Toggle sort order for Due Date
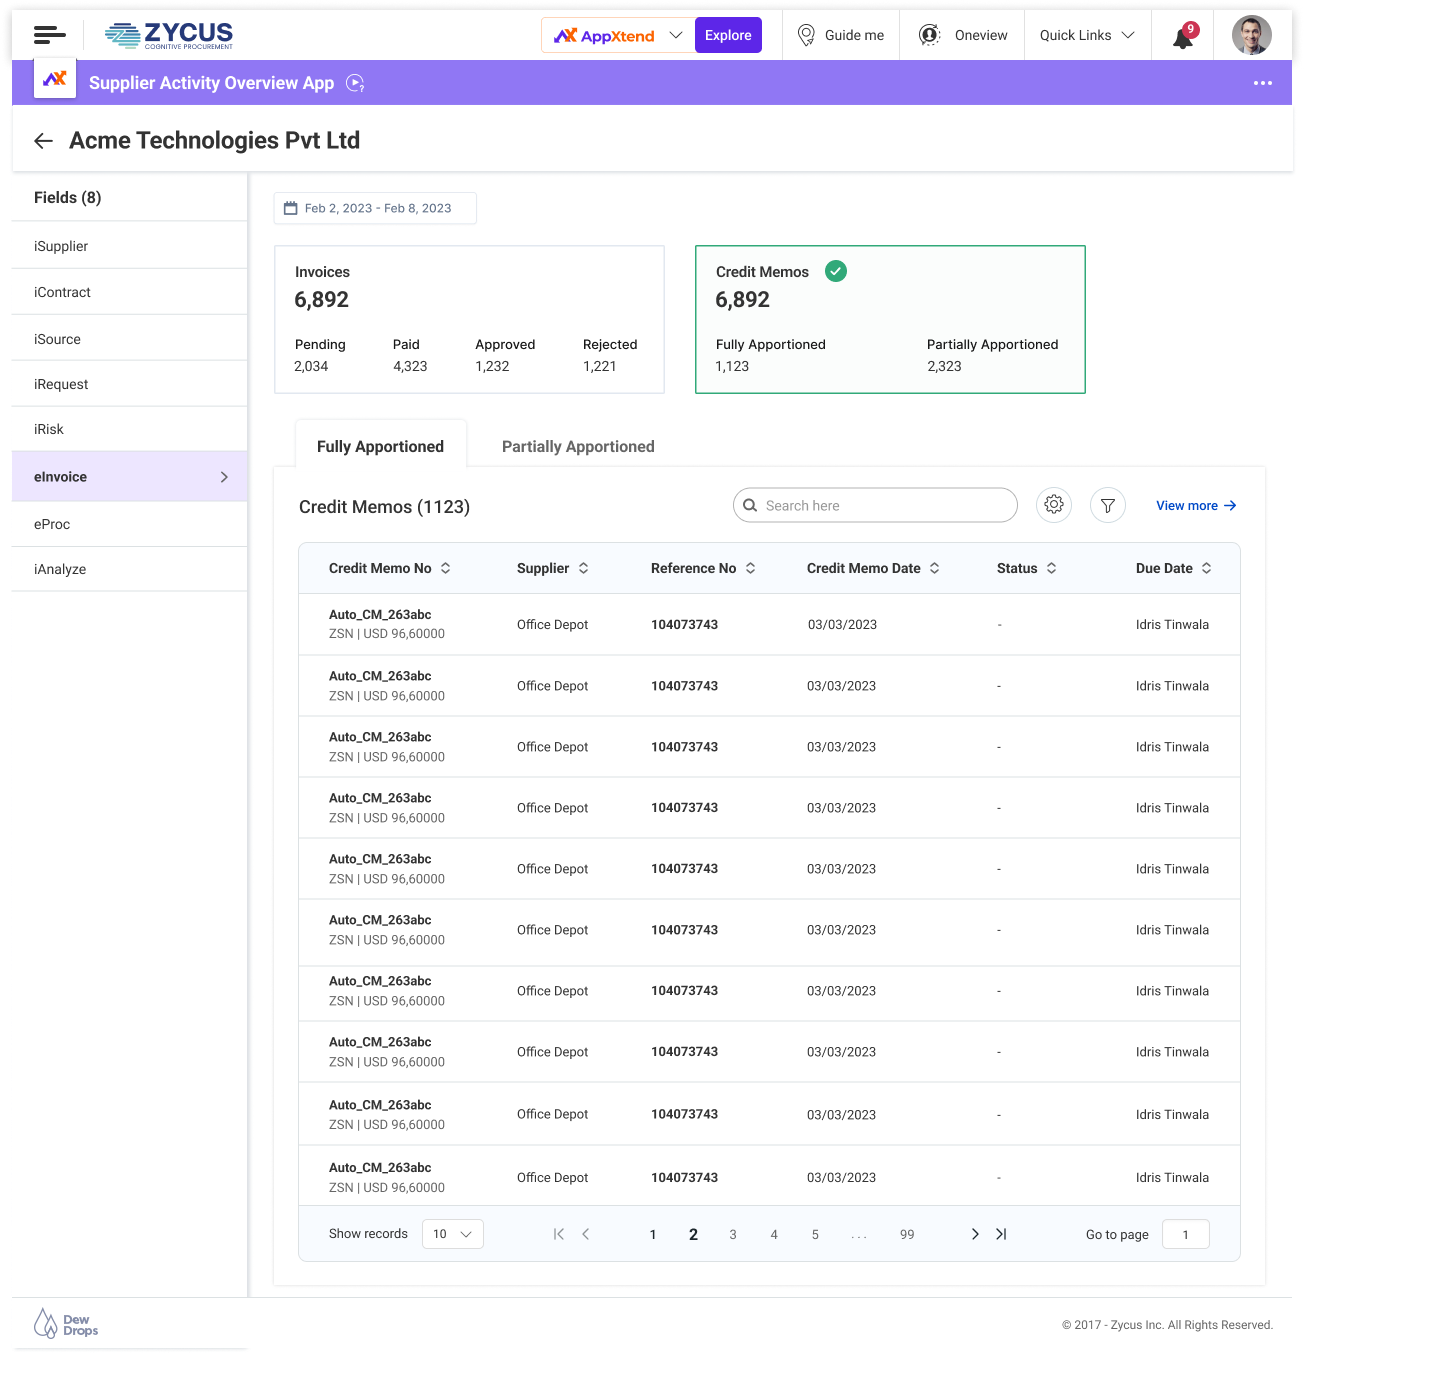The image size is (1434, 1383). click(1207, 568)
